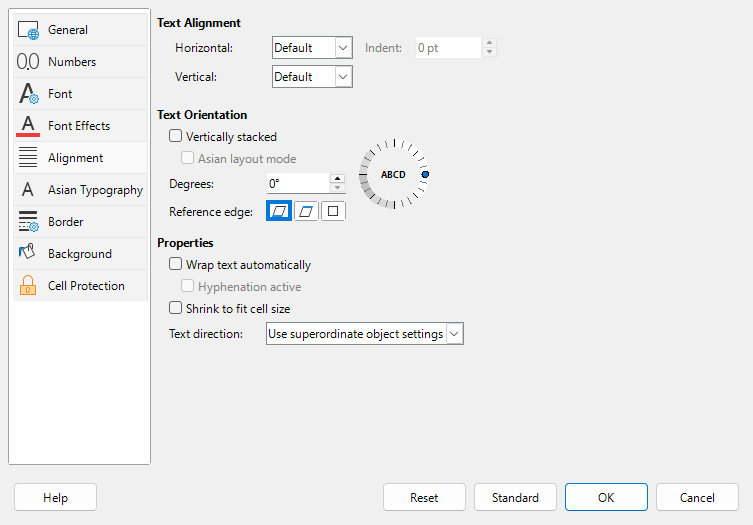Click the Cell Protection padlock icon

[28, 285]
